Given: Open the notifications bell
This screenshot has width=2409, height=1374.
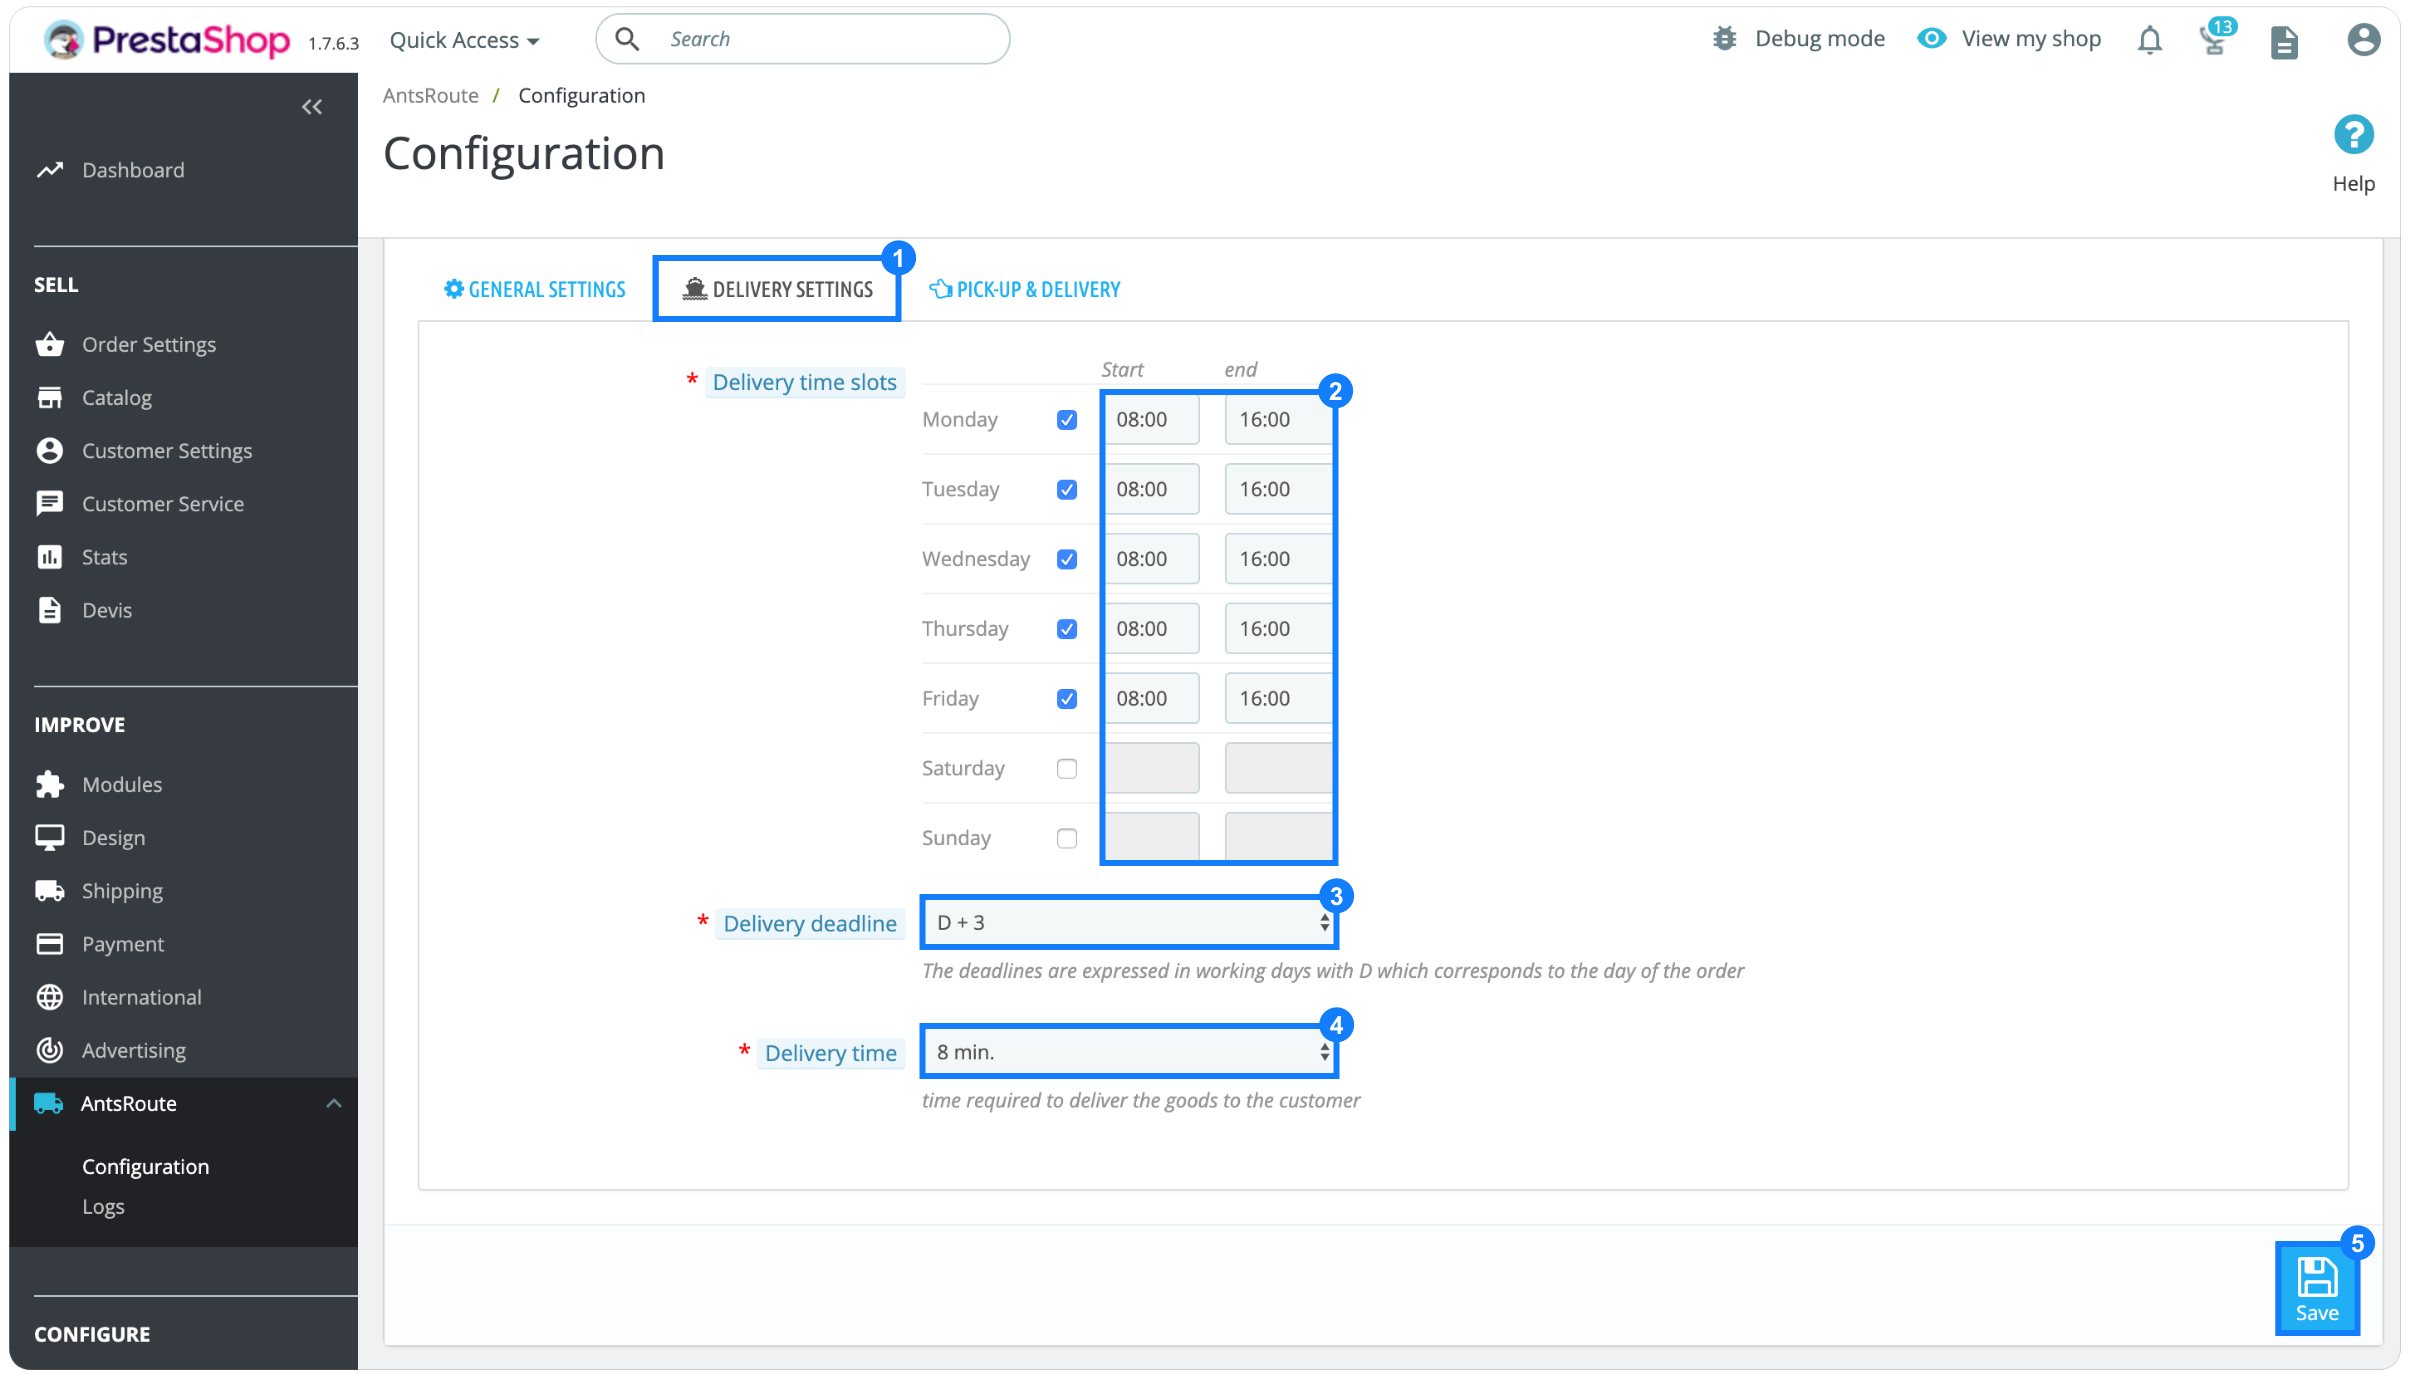Looking at the screenshot, I should tap(2150, 40).
